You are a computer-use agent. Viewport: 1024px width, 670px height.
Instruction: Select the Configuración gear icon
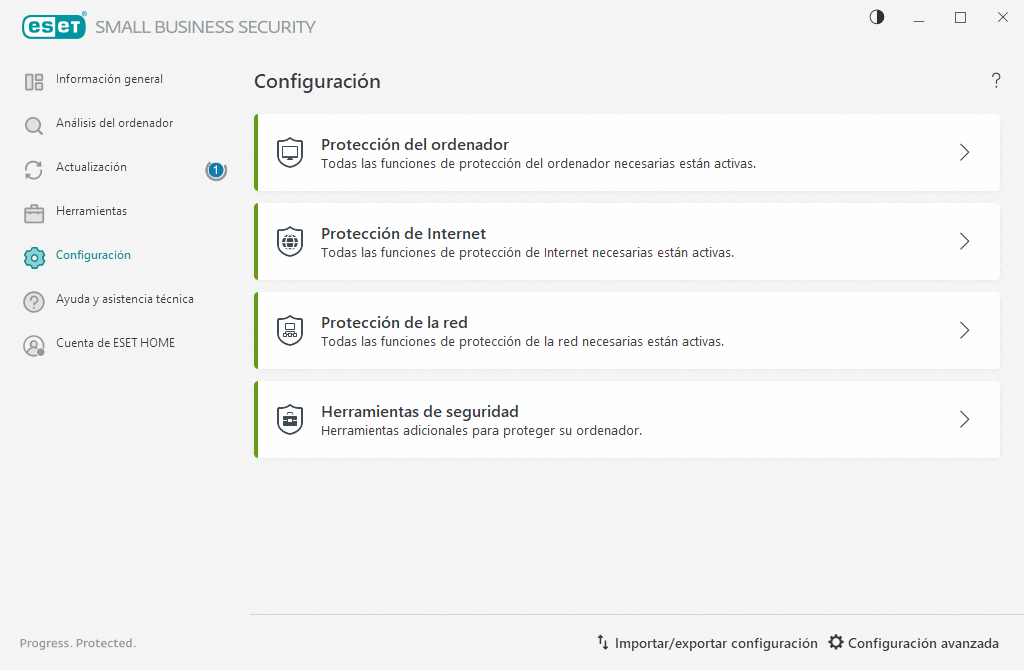(x=33, y=256)
